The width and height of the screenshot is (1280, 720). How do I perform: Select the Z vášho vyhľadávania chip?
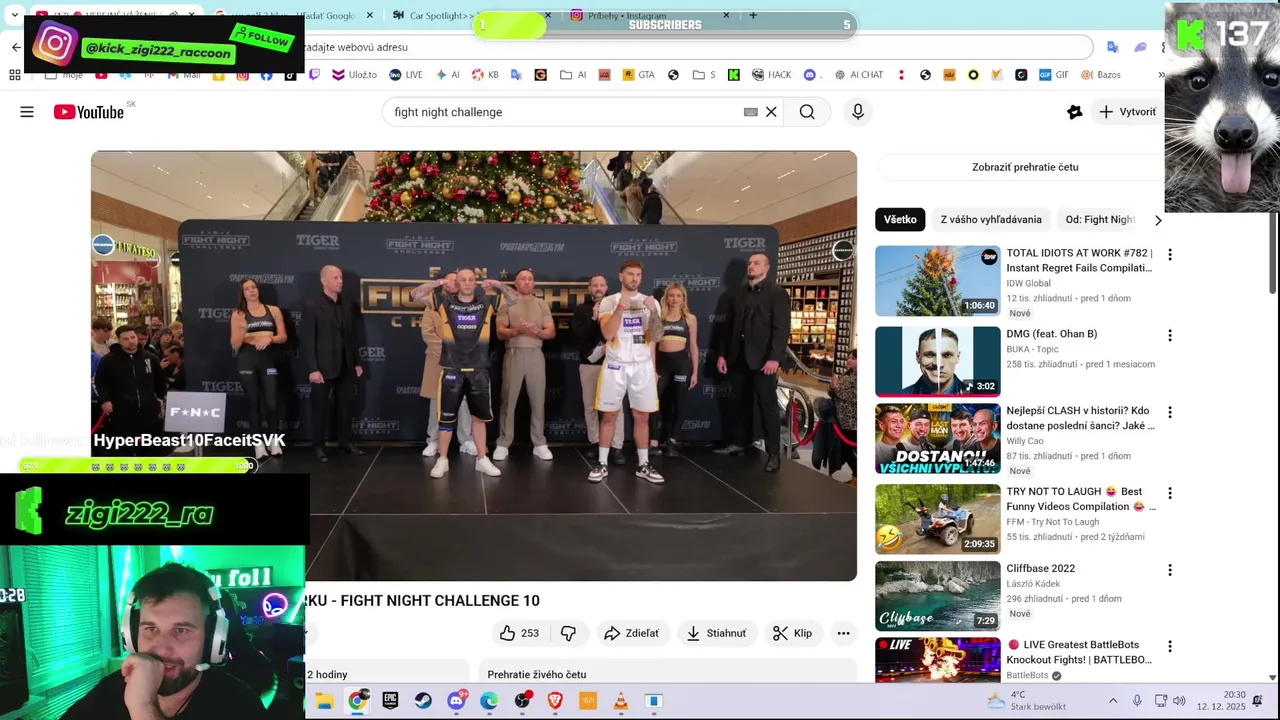(991, 220)
